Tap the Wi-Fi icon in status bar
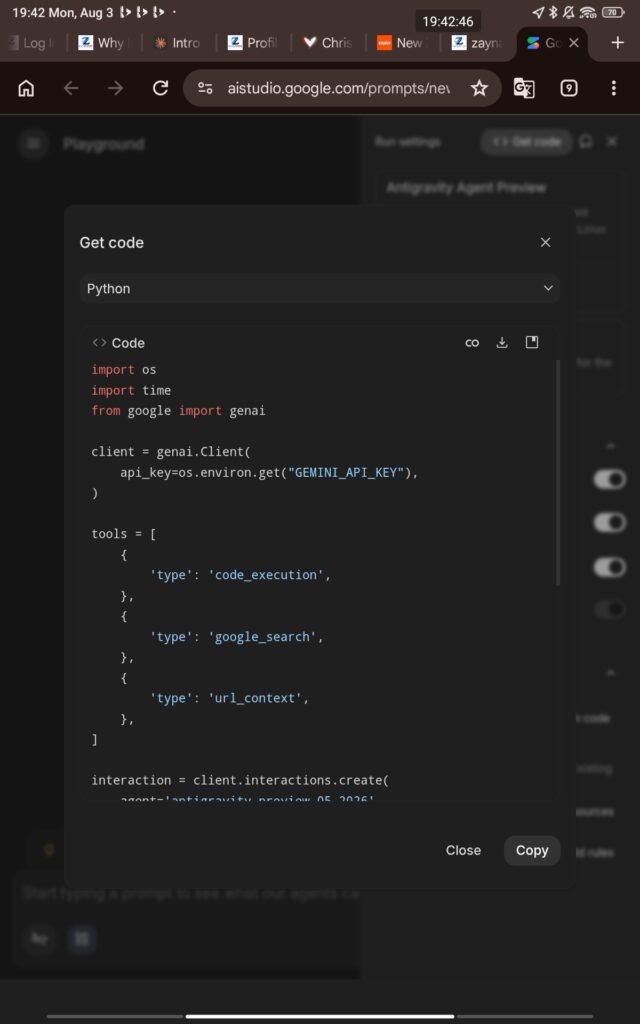The width and height of the screenshot is (640, 1024). tap(587, 12)
